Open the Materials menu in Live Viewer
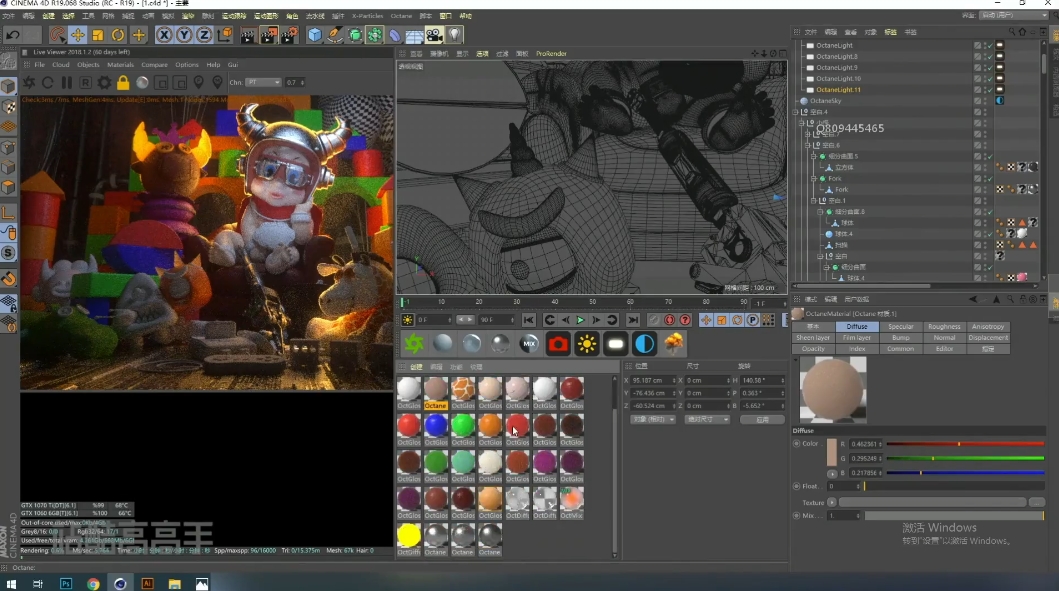The image size is (1059, 591). 120,65
